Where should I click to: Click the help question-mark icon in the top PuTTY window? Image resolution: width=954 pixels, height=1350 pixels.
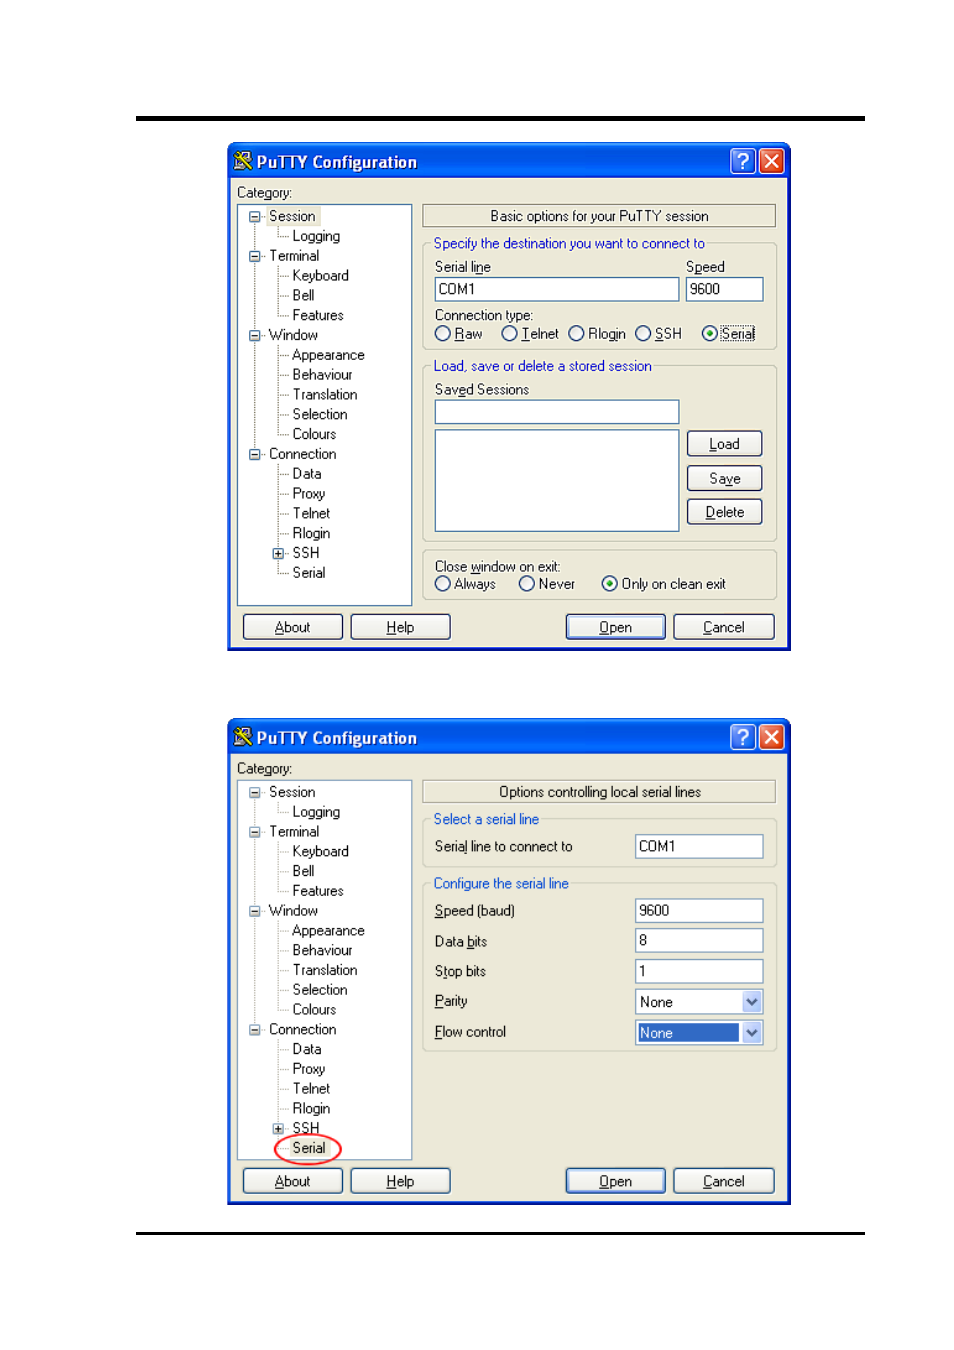[742, 161]
